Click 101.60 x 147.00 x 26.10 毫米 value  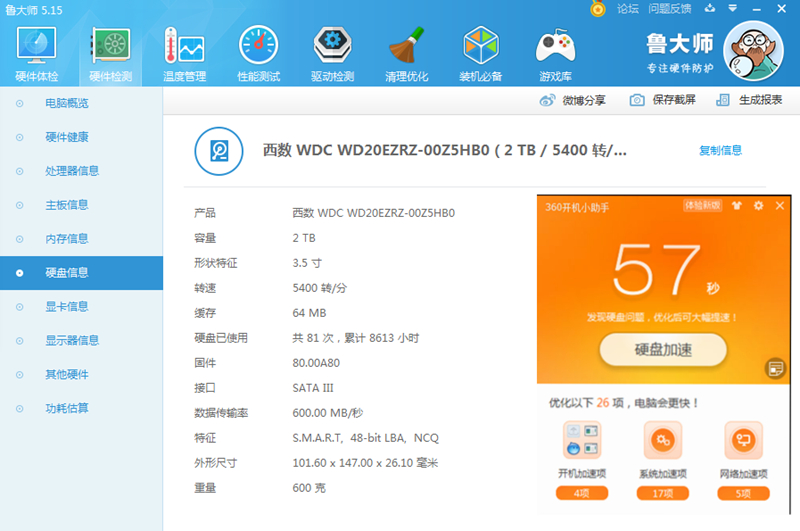[365, 463]
